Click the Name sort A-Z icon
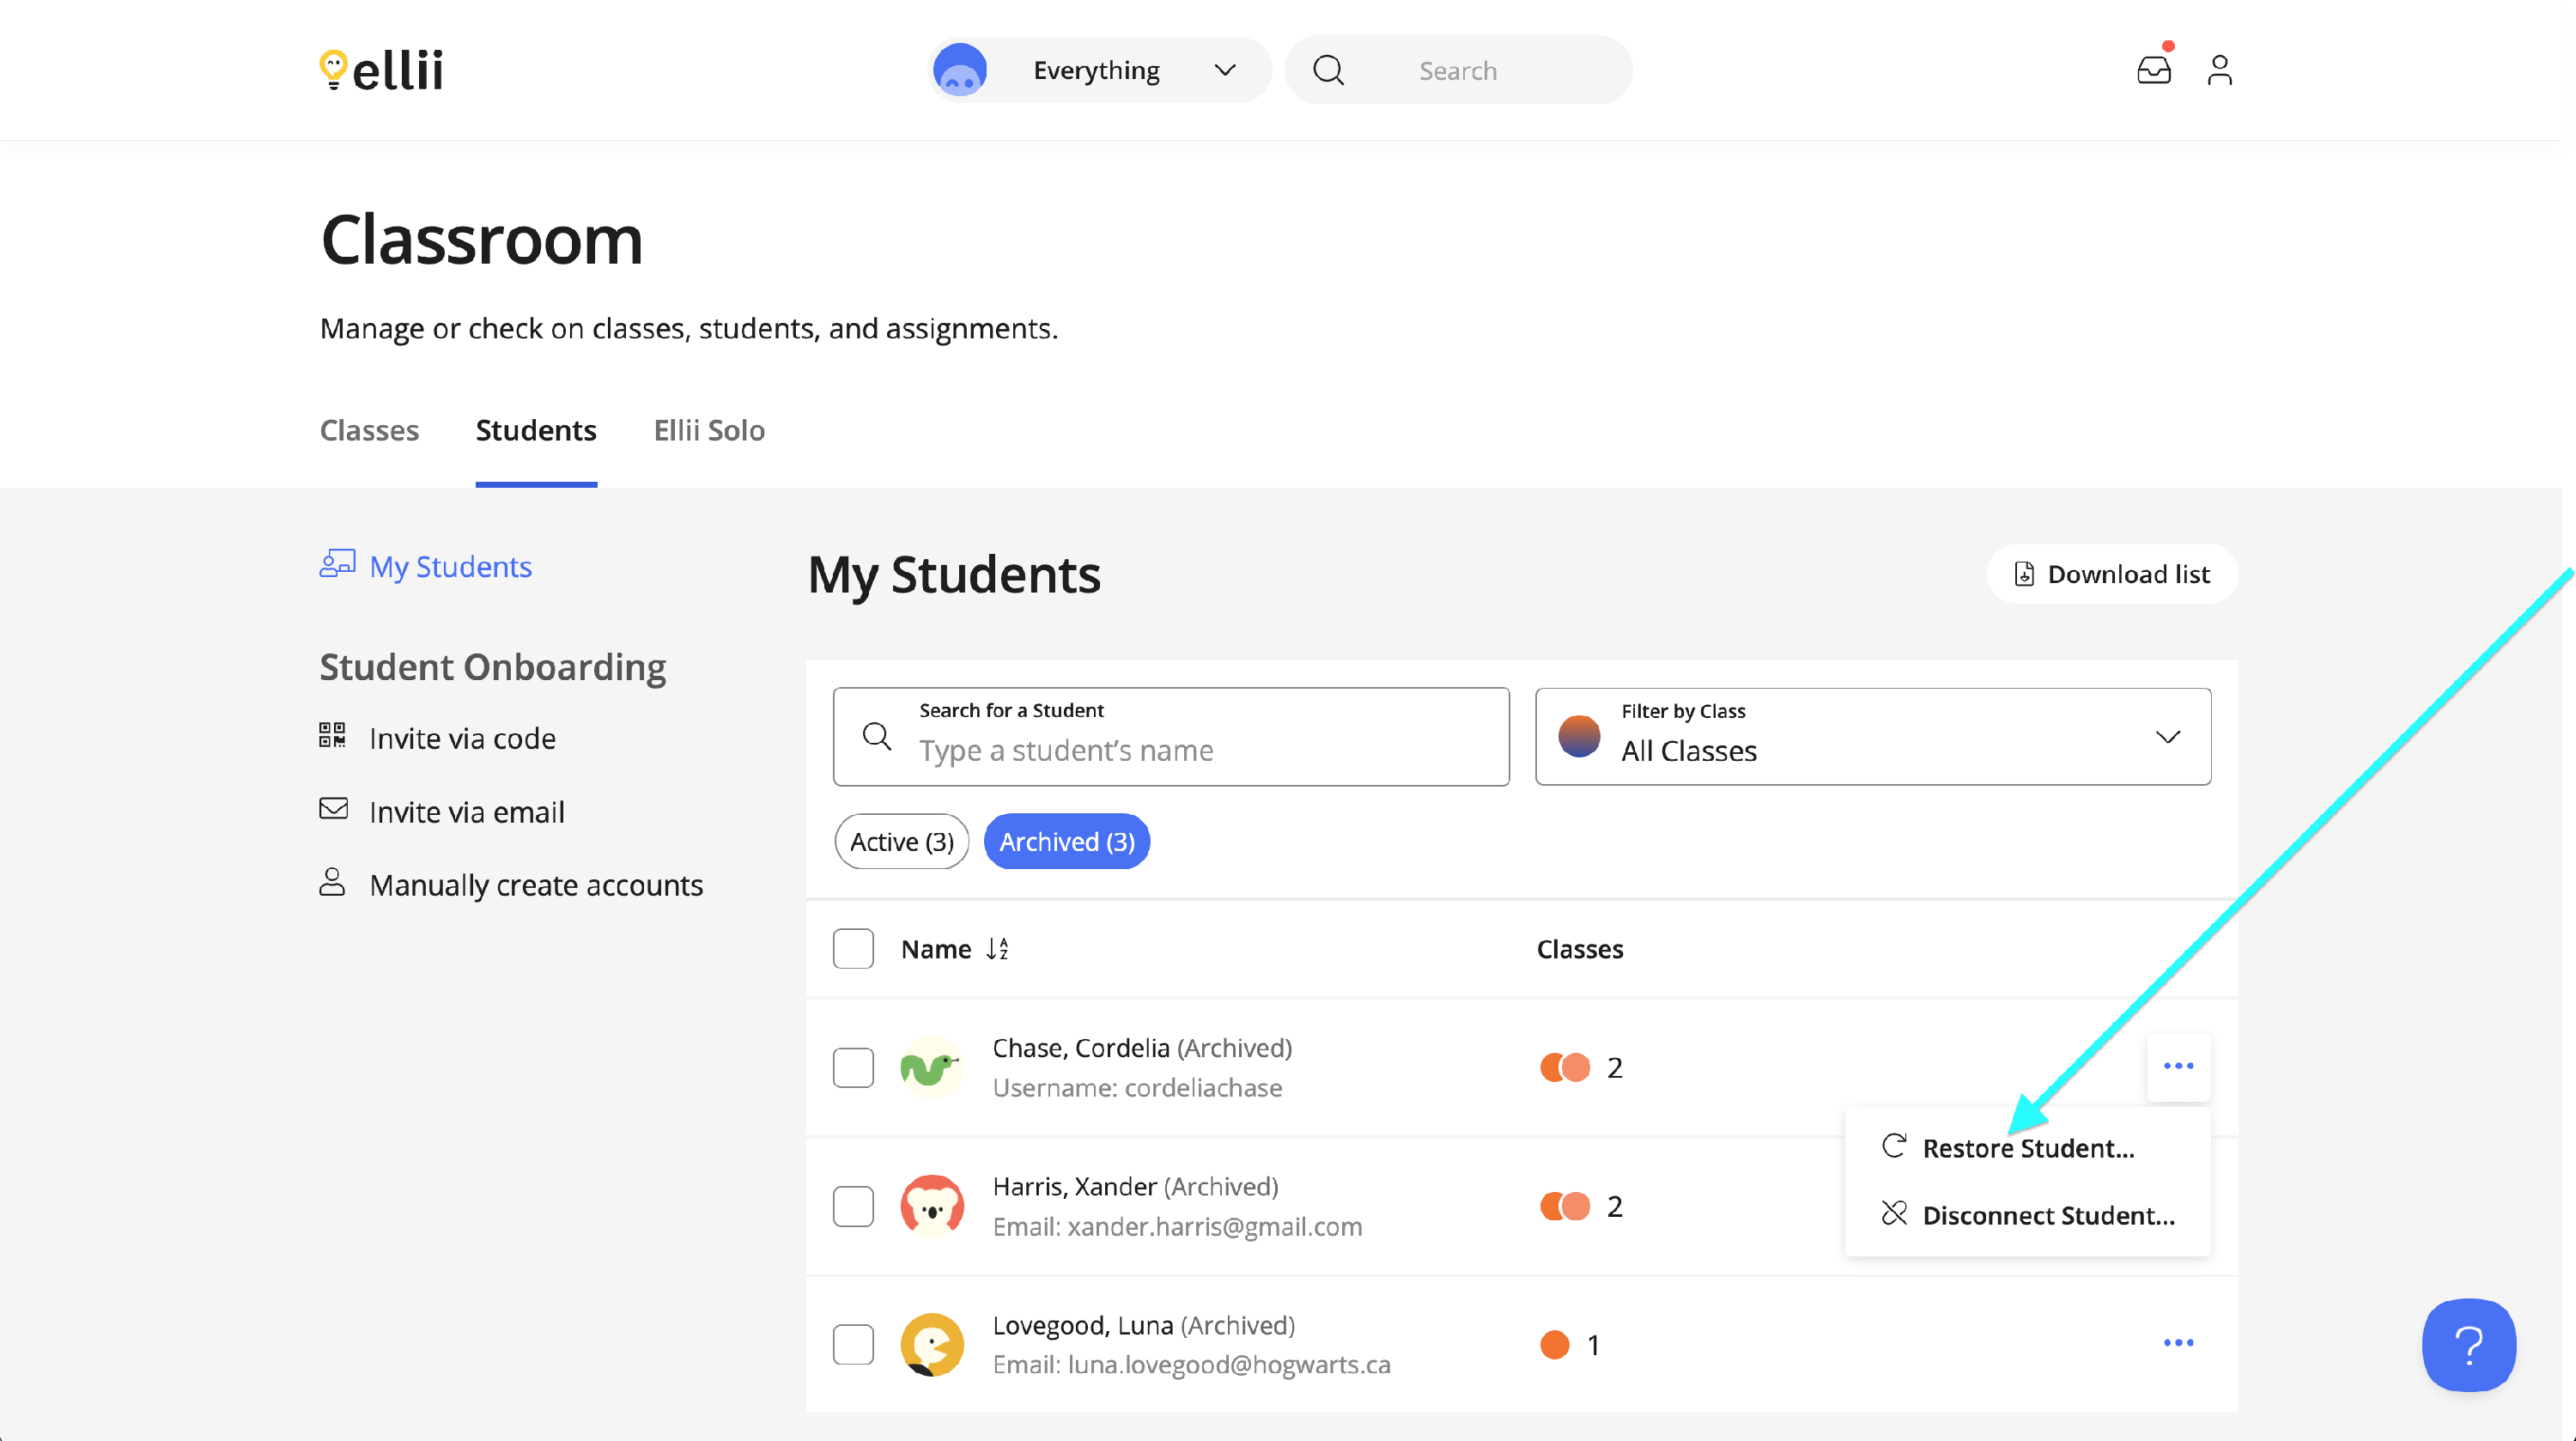Image resolution: width=2576 pixels, height=1441 pixels. coord(997,949)
